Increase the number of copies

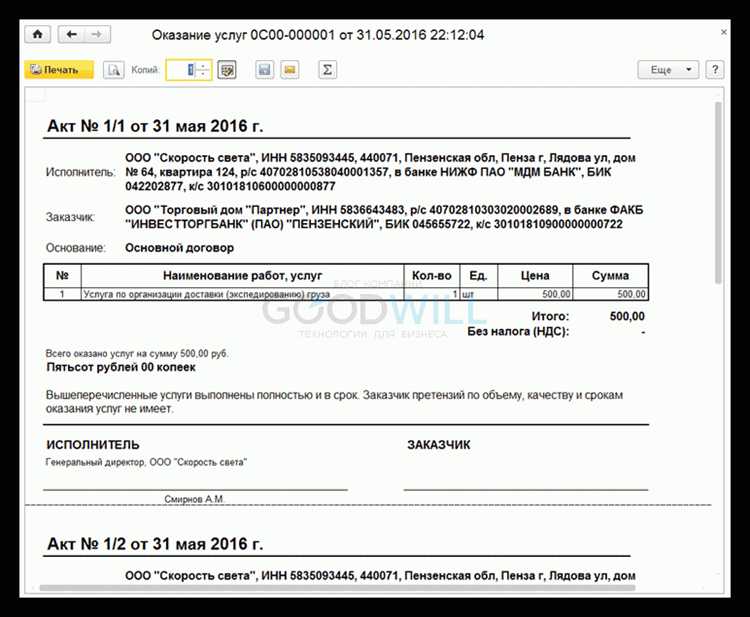pos(203,66)
